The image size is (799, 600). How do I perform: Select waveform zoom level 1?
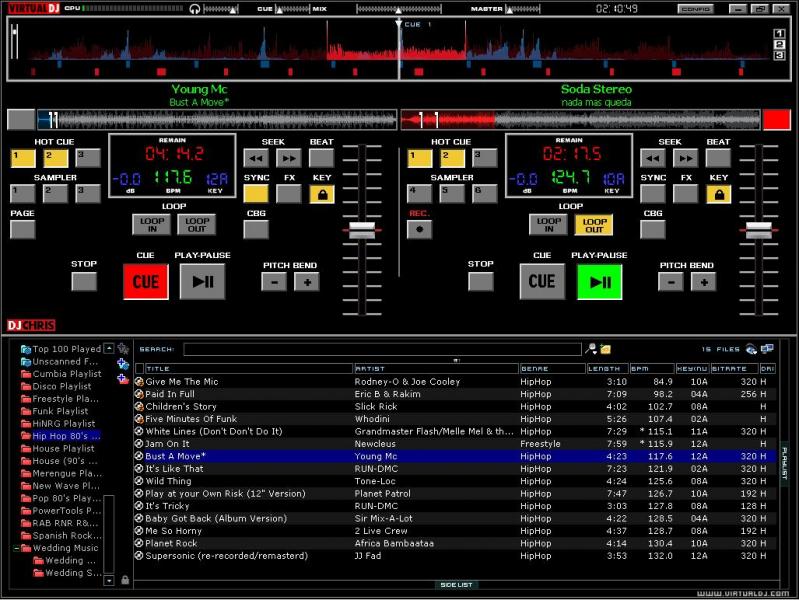[x=779, y=34]
